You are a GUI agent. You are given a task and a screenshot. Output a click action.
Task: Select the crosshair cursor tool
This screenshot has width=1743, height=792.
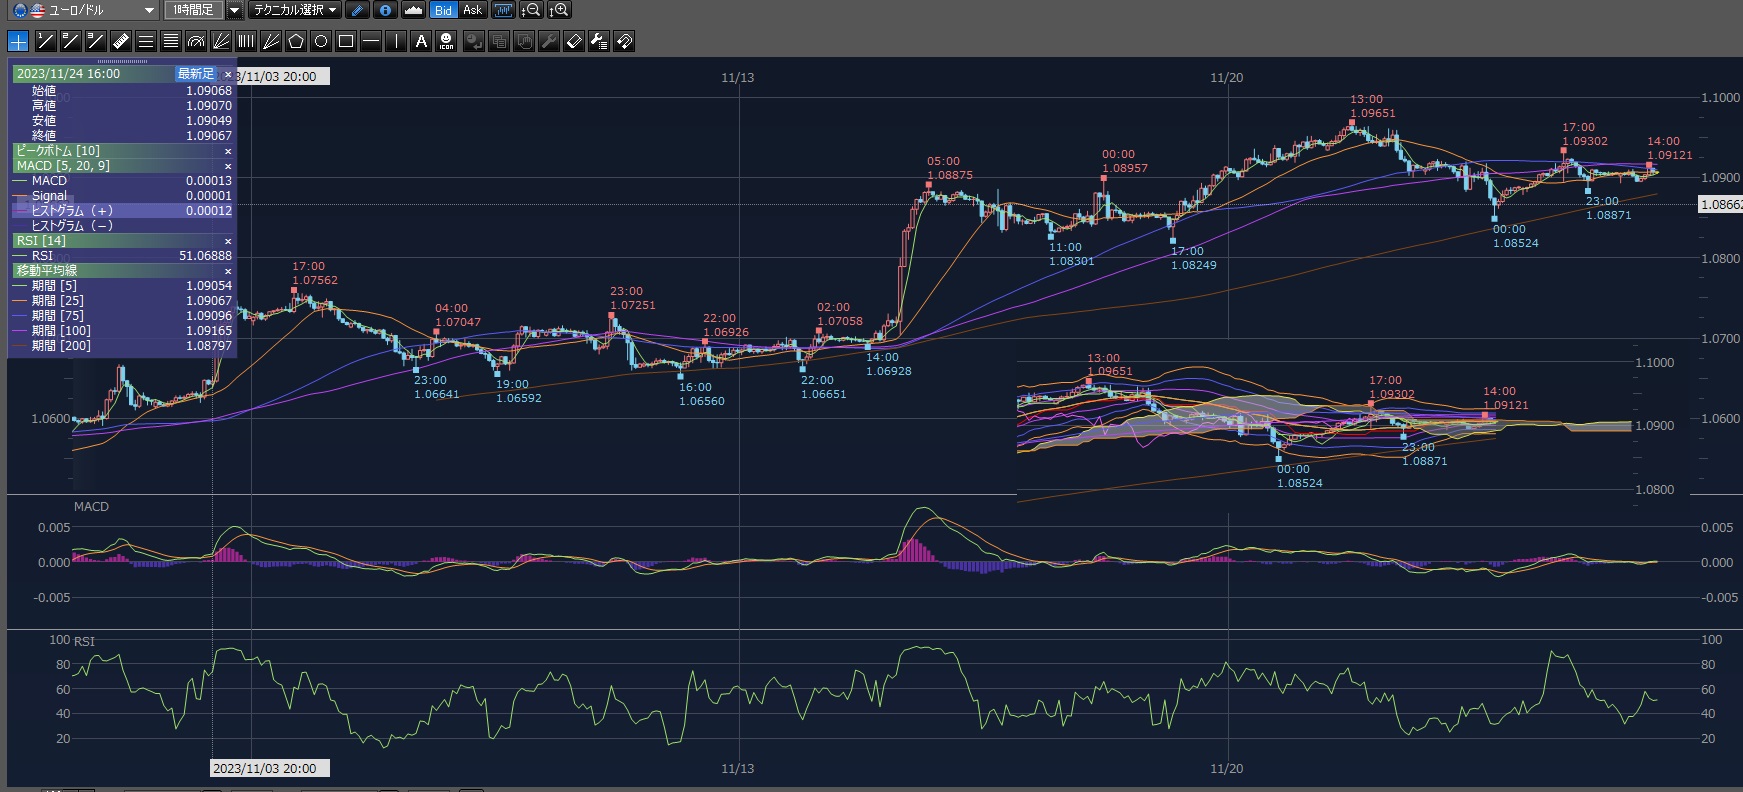tap(18, 41)
